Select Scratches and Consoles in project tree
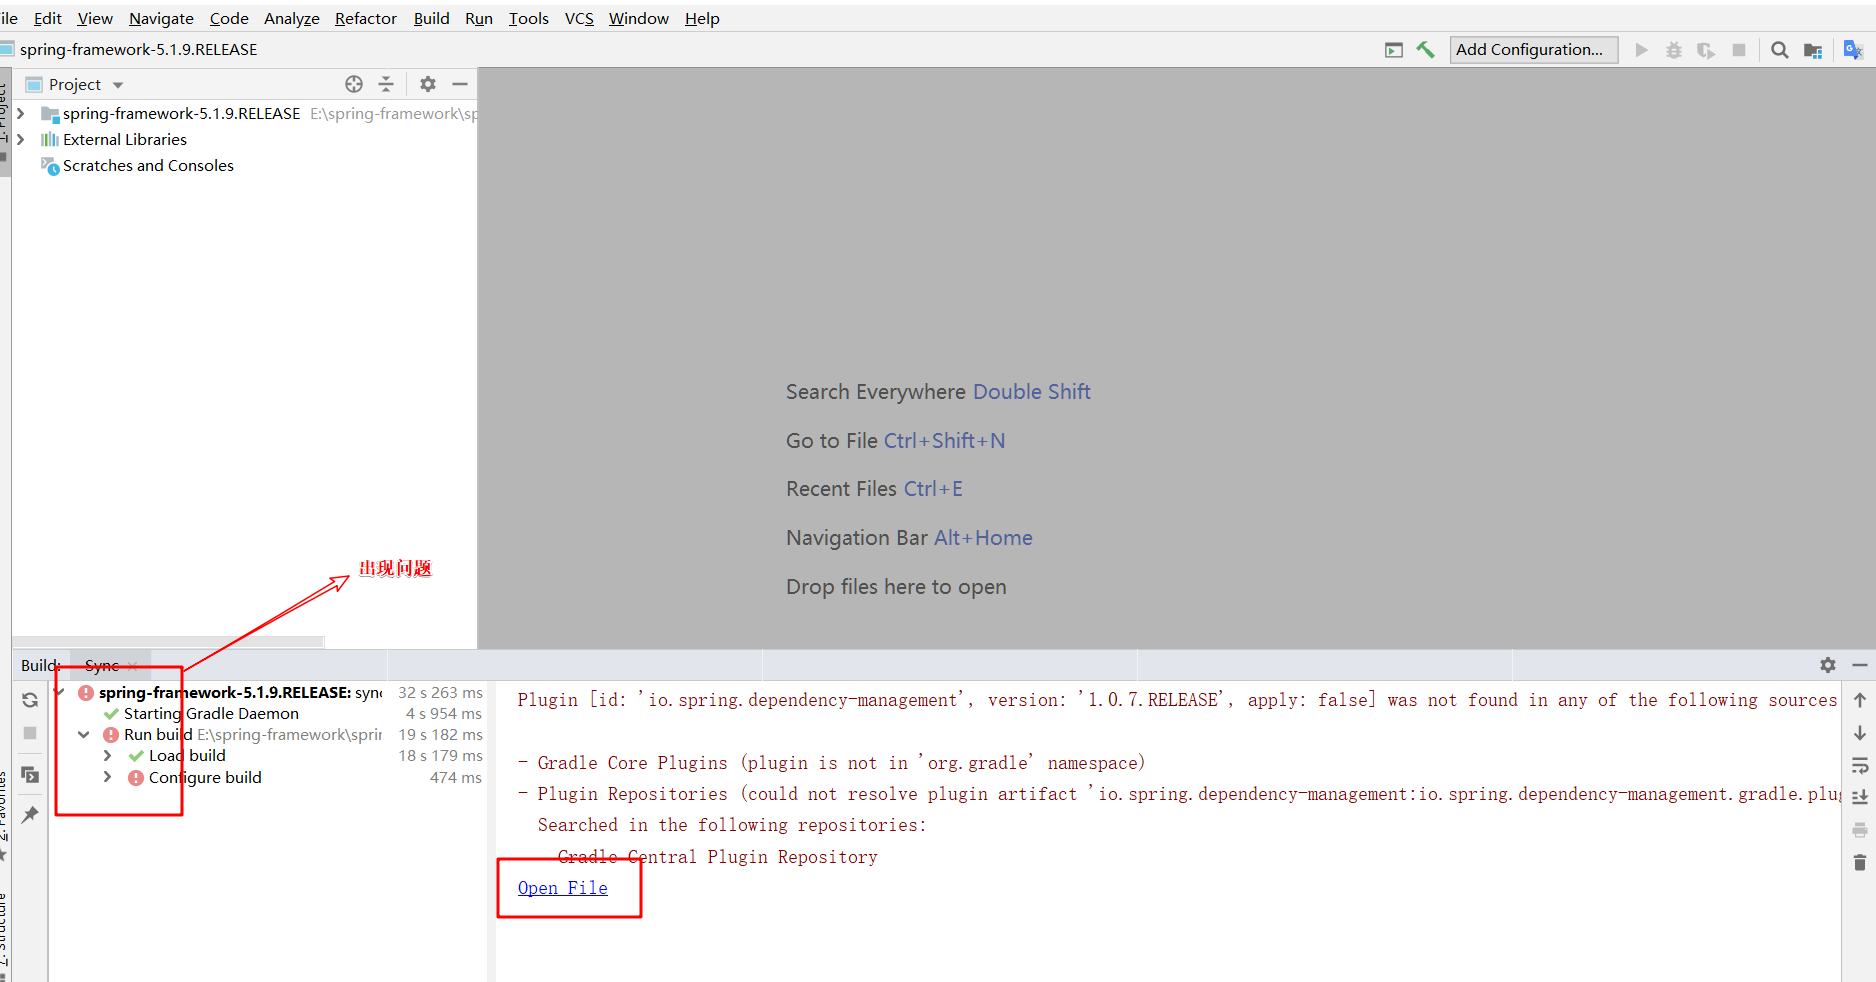The image size is (1876, 982). [x=148, y=166]
